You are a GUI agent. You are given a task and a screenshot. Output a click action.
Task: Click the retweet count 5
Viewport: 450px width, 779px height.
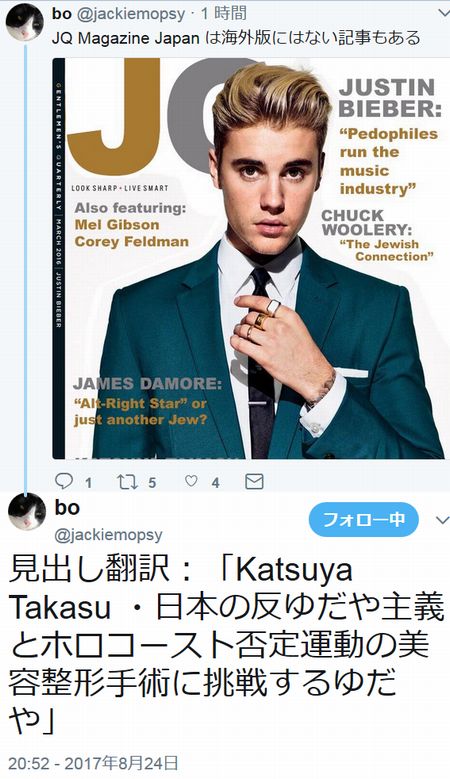pyautogui.click(x=152, y=482)
